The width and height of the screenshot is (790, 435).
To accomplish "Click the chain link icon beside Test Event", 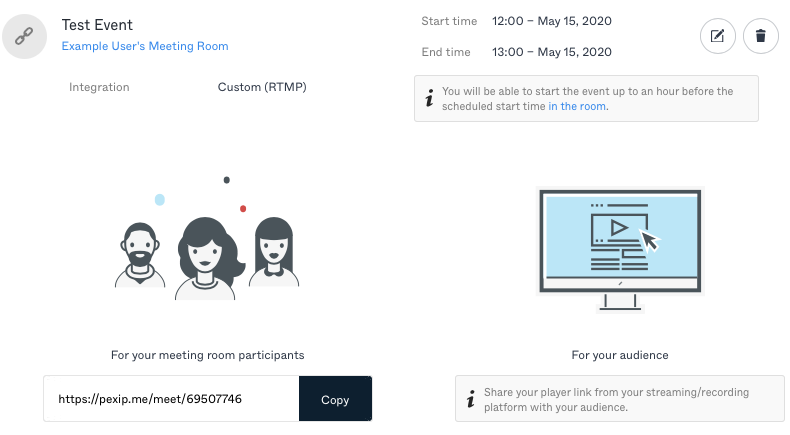I will coord(25,36).
